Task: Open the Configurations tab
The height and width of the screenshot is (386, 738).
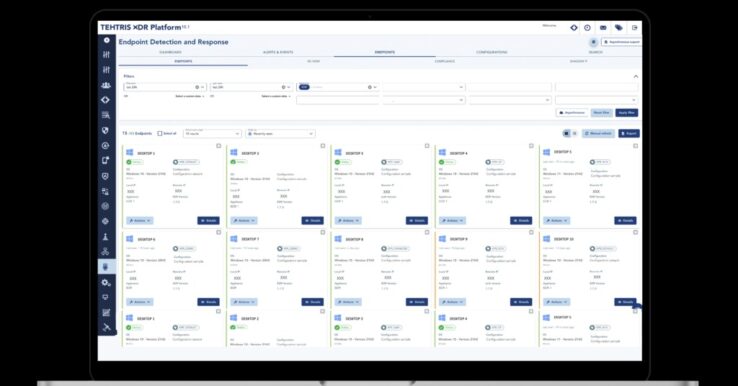Action: point(492,52)
